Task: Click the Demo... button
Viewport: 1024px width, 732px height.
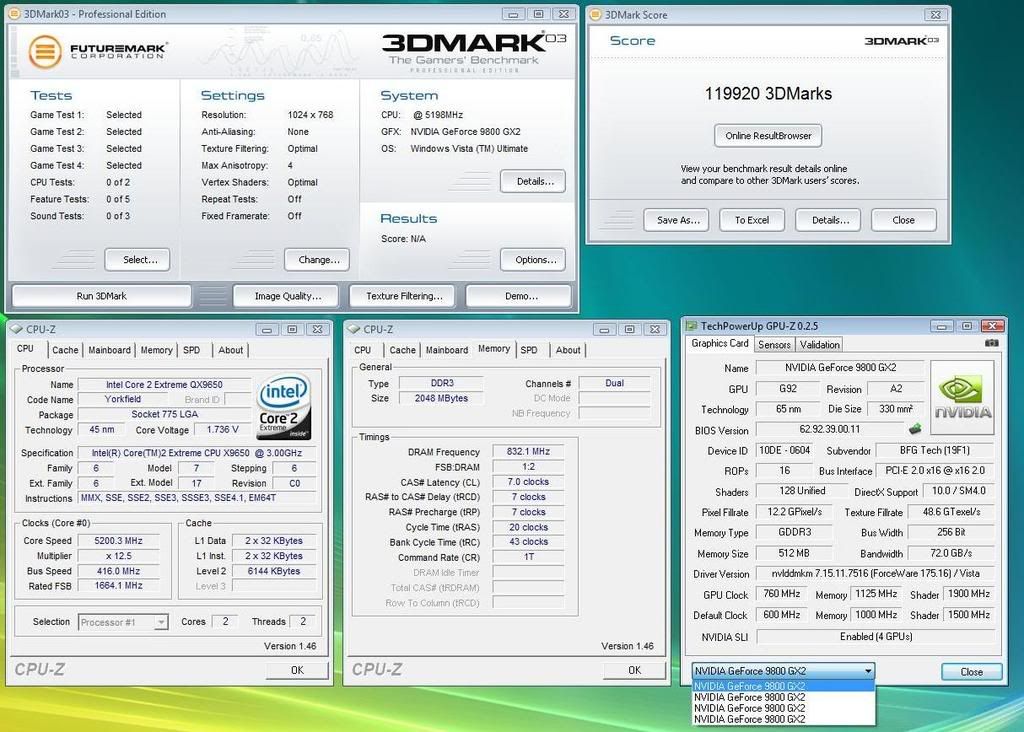Action: 519,296
